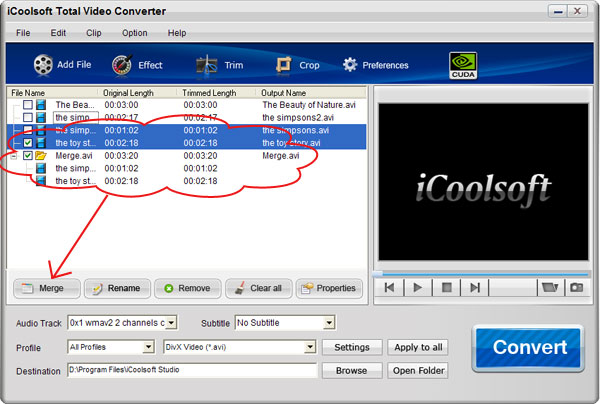Expand the All Profiles dropdown
Screen dimensions: 600x404
tap(148, 347)
